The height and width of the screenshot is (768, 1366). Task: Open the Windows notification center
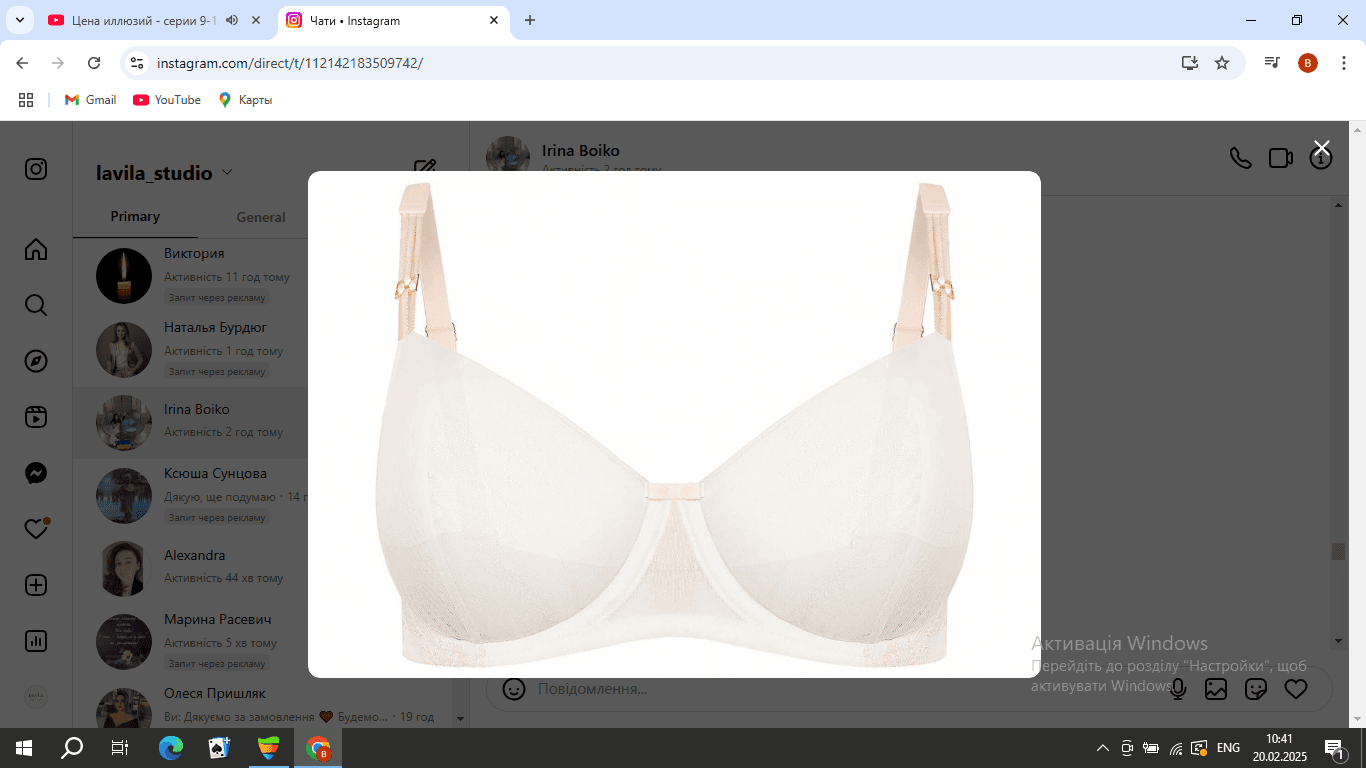tap(1334, 747)
